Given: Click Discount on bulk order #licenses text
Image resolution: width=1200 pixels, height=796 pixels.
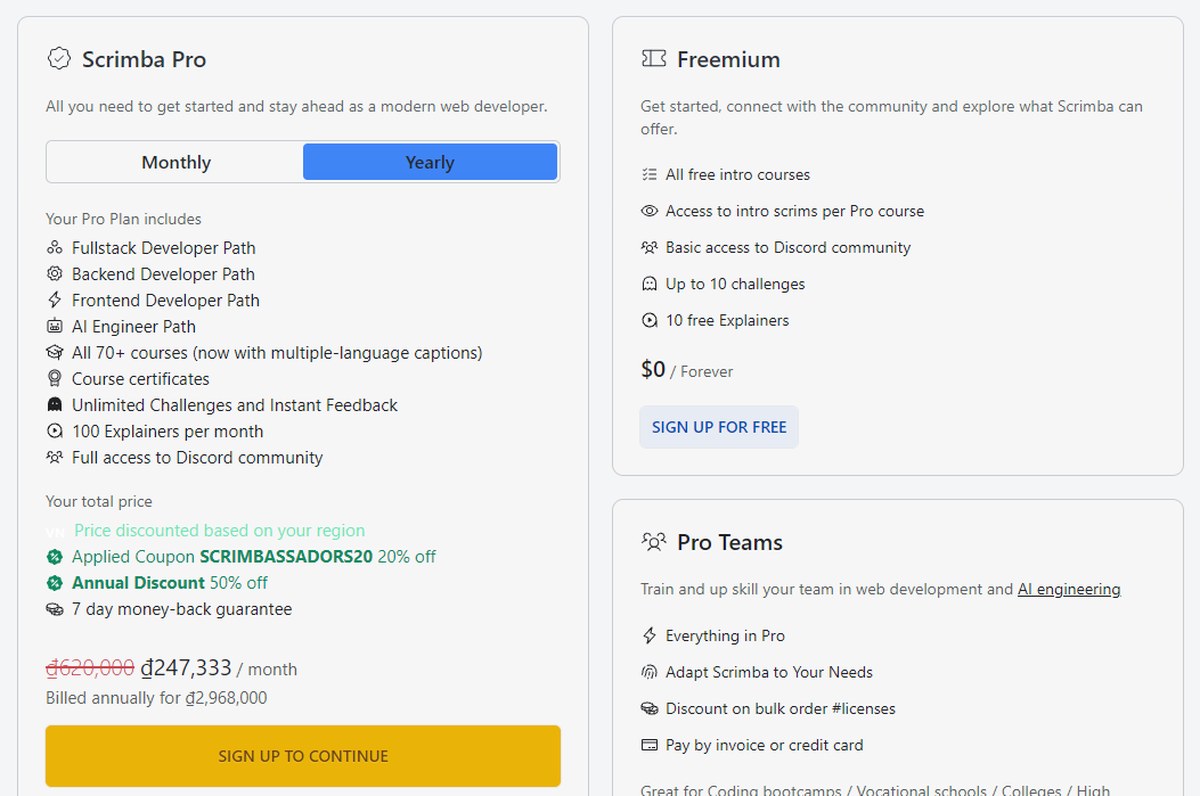Looking at the screenshot, I should click(x=781, y=709).
